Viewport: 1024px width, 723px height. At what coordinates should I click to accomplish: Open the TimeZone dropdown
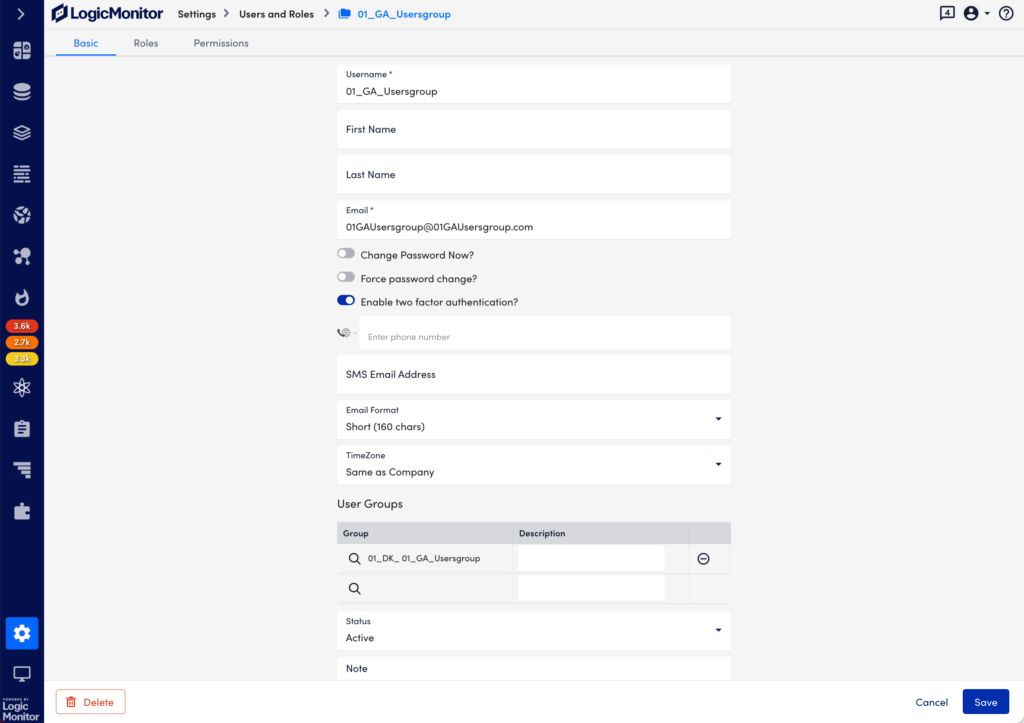pos(717,464)
